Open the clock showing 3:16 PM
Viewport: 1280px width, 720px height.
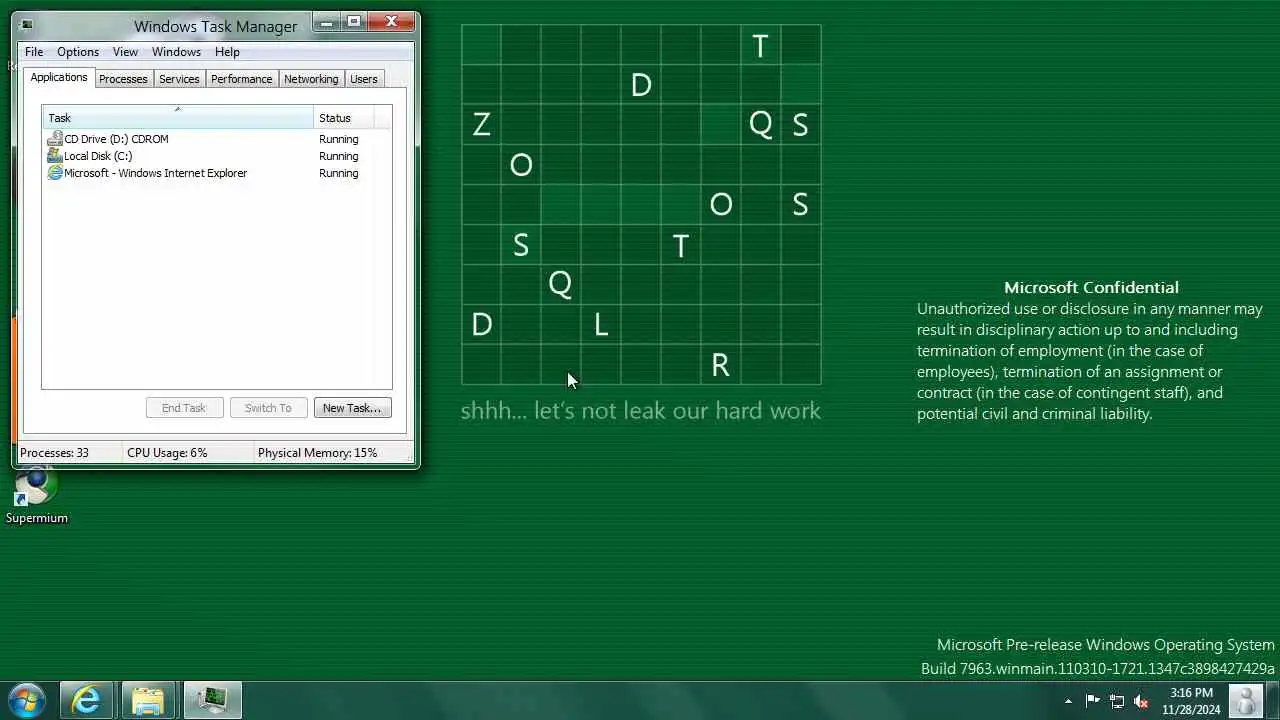pos(1191,701)
